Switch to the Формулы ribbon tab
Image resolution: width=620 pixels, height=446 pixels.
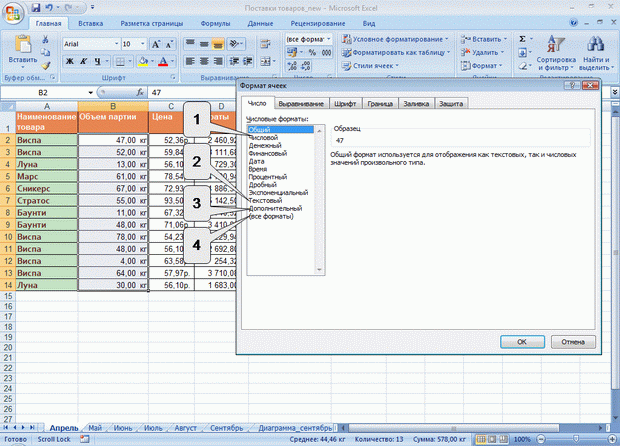coord(215,23)
